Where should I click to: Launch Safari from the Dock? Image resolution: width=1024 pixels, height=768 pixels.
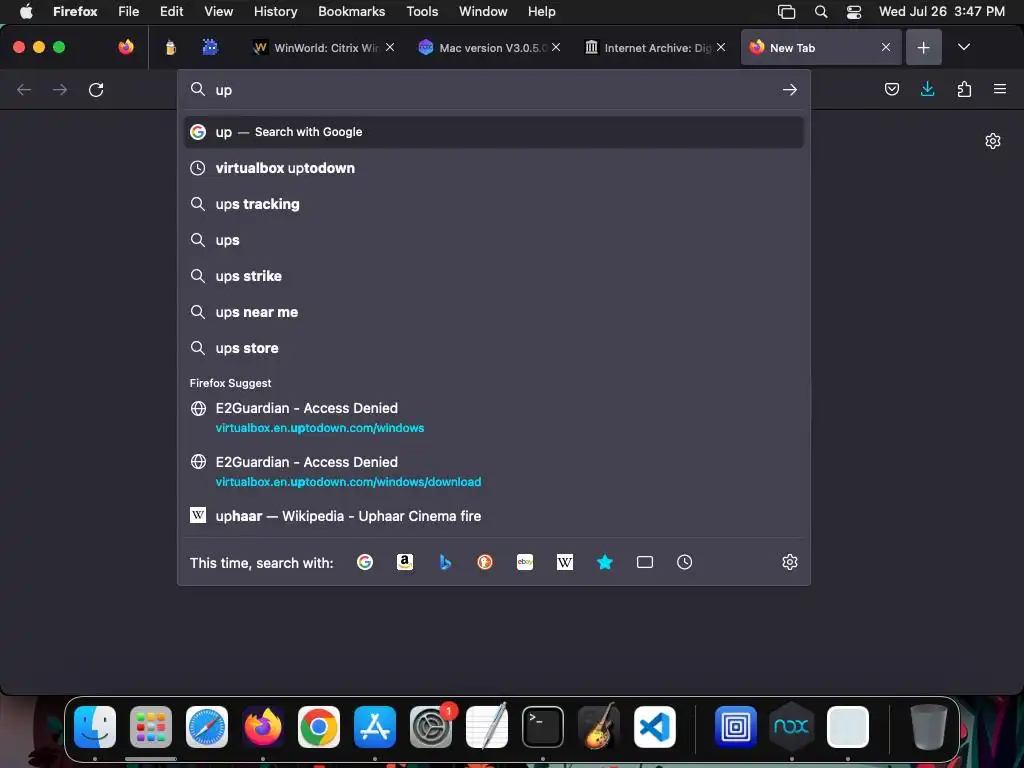coord(207,727)
